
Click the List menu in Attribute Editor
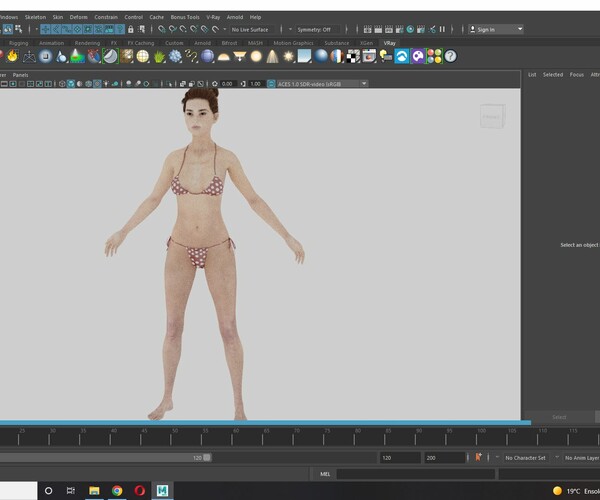click(532, 75)
